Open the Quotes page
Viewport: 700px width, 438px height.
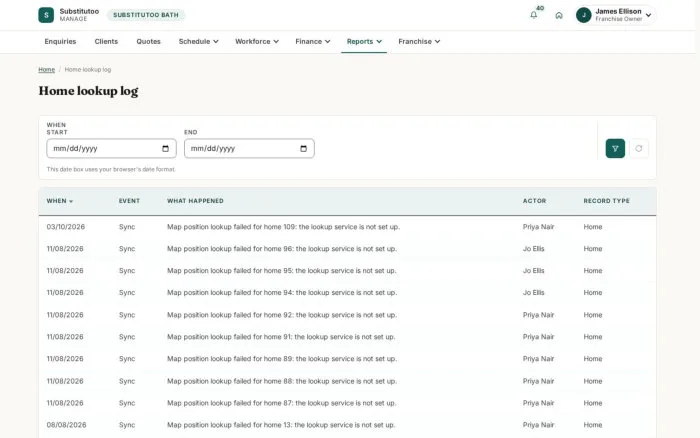coord(148,42)
